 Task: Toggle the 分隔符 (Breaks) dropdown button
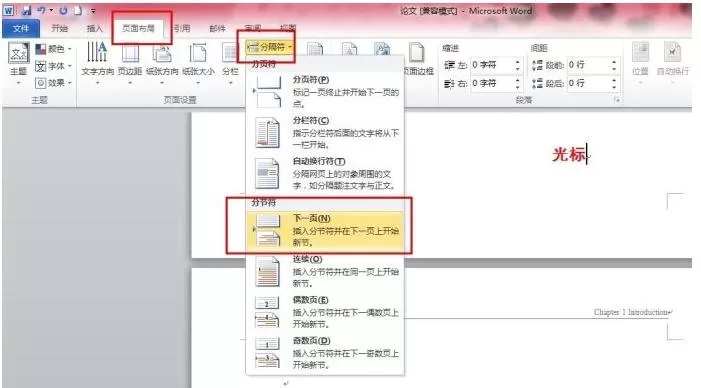pyautogui.click(x=270, y=47)
